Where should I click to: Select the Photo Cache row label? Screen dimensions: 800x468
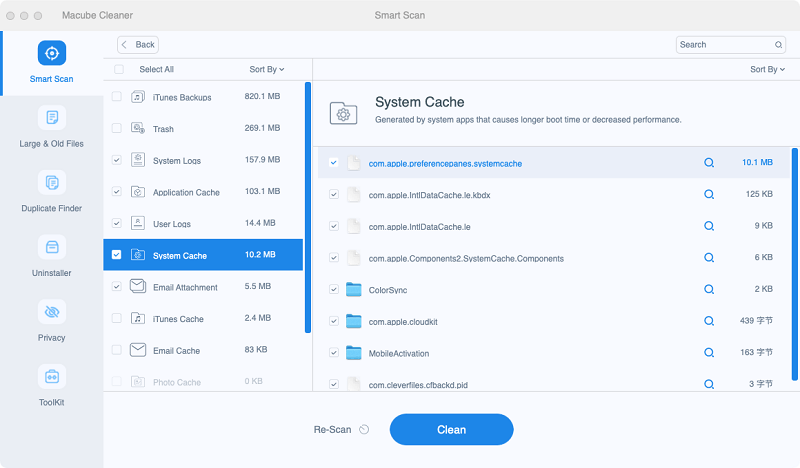click(x=177, y=382)
